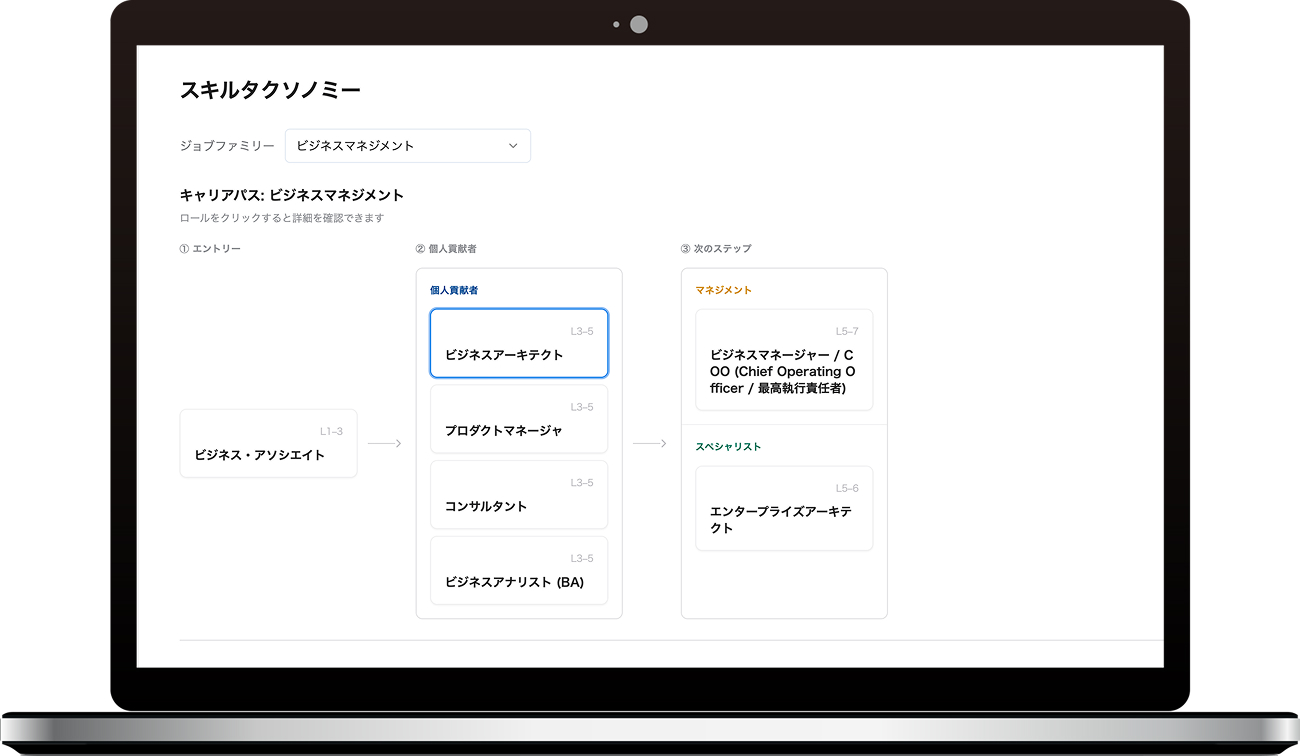Select the green スペシャリスト track label
This screenshot has height=756, width=1300.
click(x=728, y=447)
